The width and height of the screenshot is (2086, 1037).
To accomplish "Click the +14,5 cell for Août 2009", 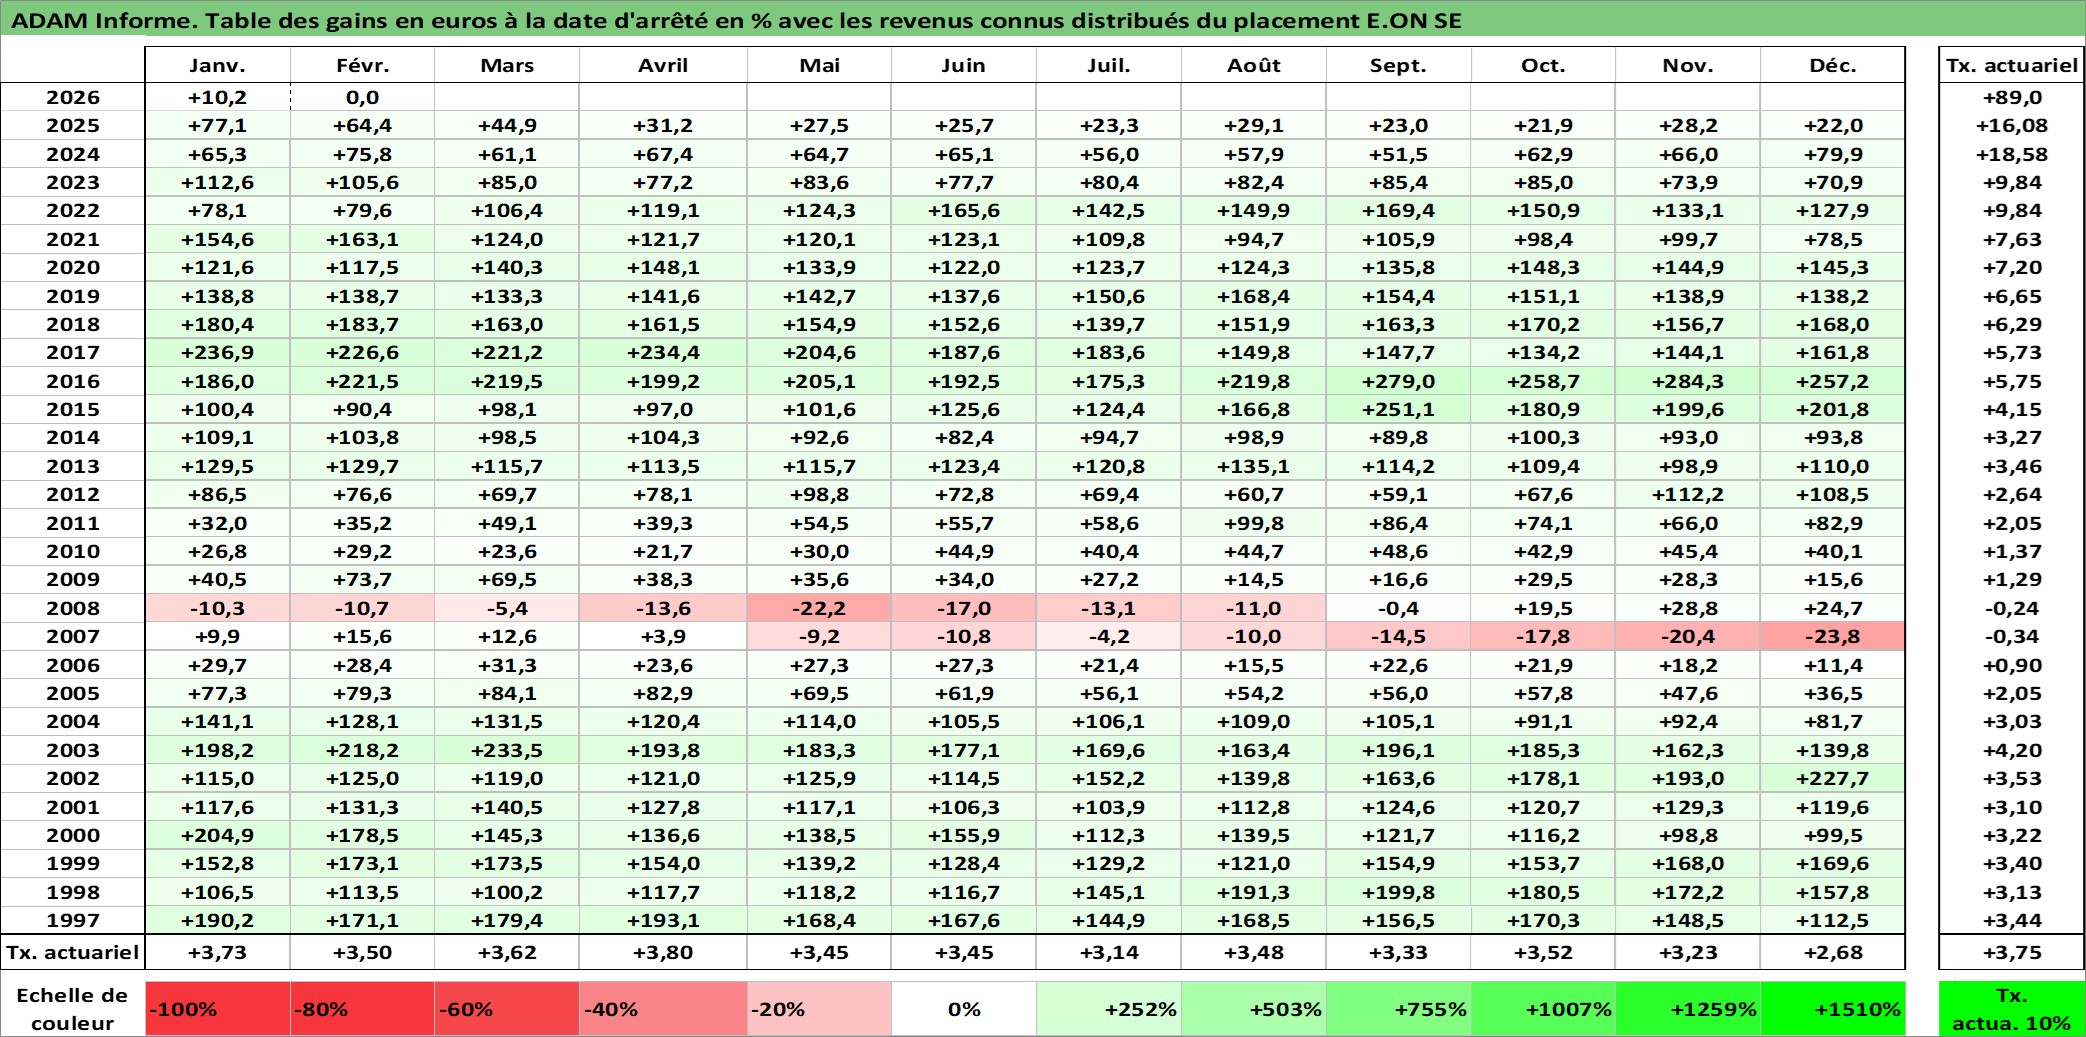I will pos(1254,579).
